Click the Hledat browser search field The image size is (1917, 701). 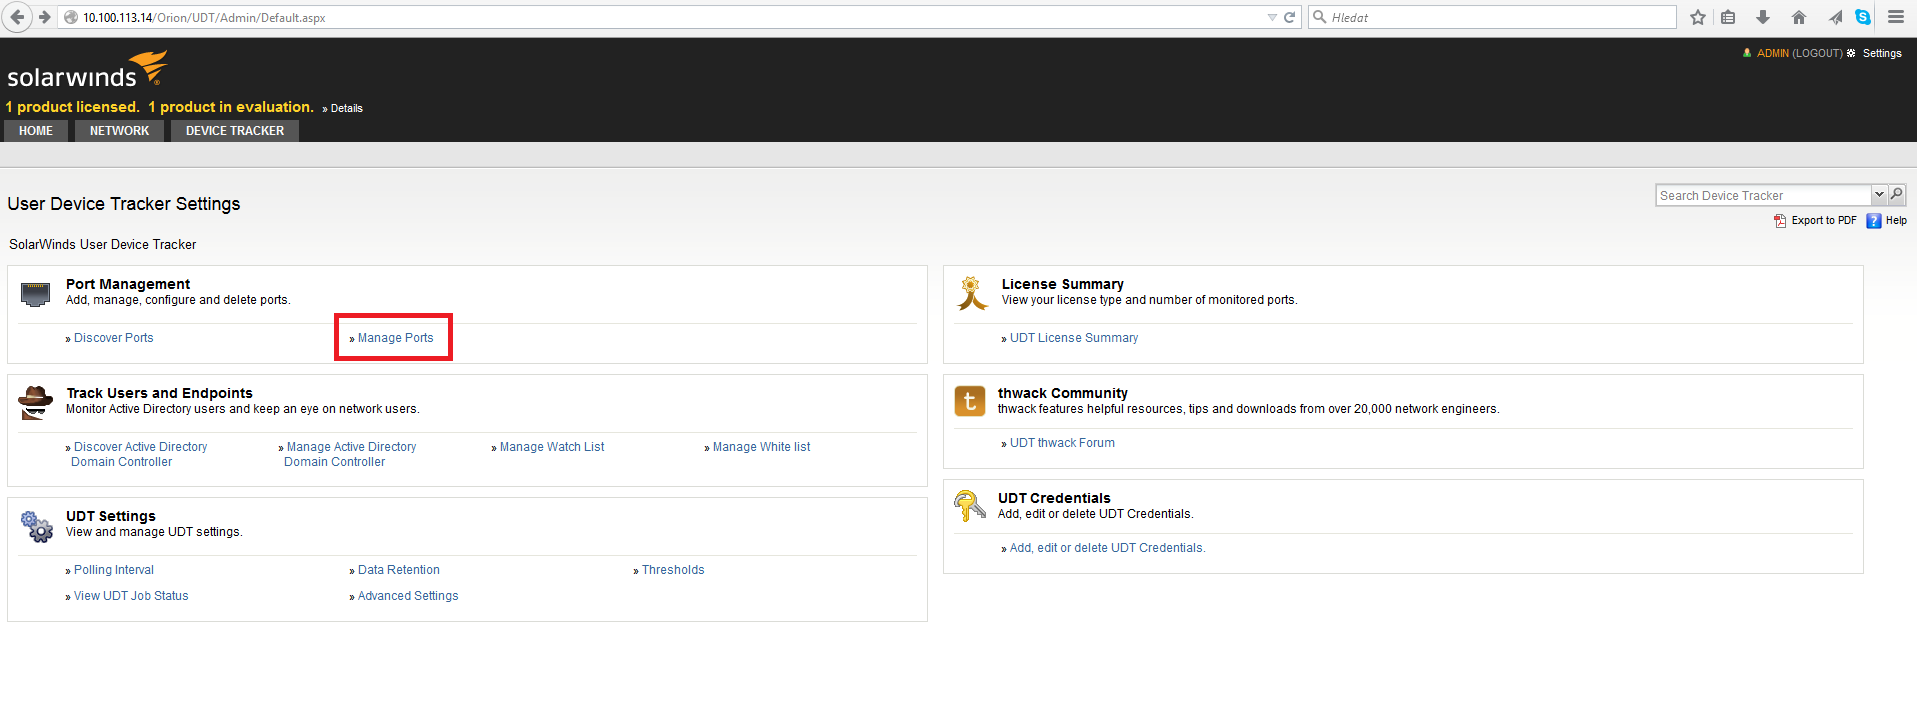[x=1492, y=17]
